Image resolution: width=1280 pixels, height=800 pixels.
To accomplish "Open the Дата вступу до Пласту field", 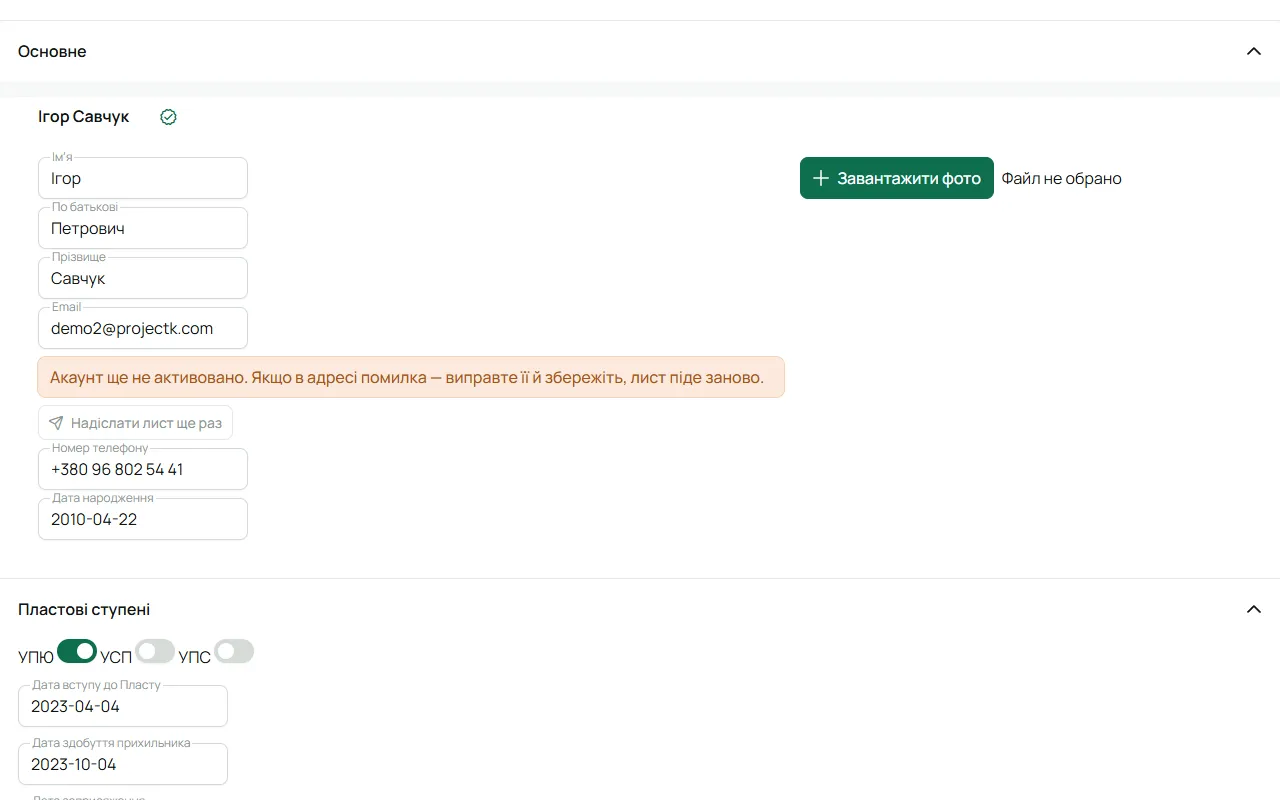I will click(123, 706).
